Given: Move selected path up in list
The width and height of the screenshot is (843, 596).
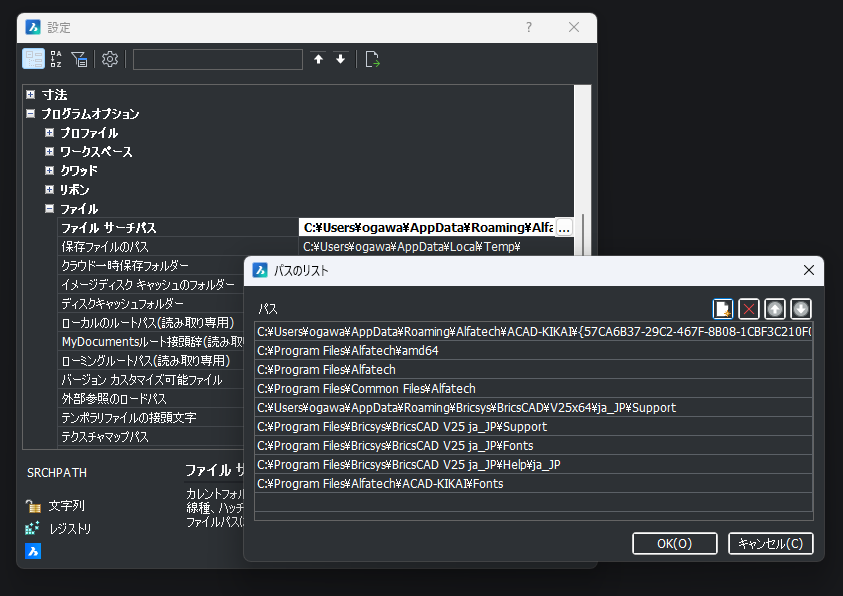Looking at the screenshot, I should pyautogui.click(x=775, y=309).
